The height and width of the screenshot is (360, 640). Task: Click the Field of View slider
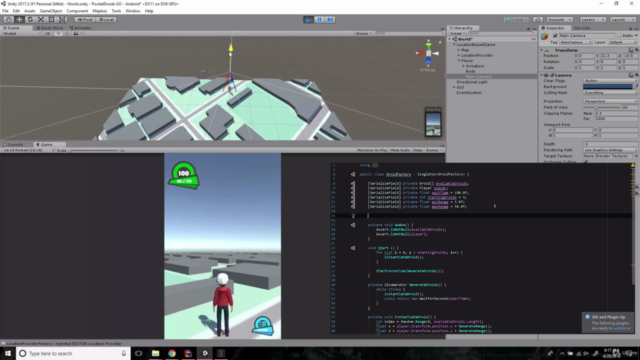(602, 107)
